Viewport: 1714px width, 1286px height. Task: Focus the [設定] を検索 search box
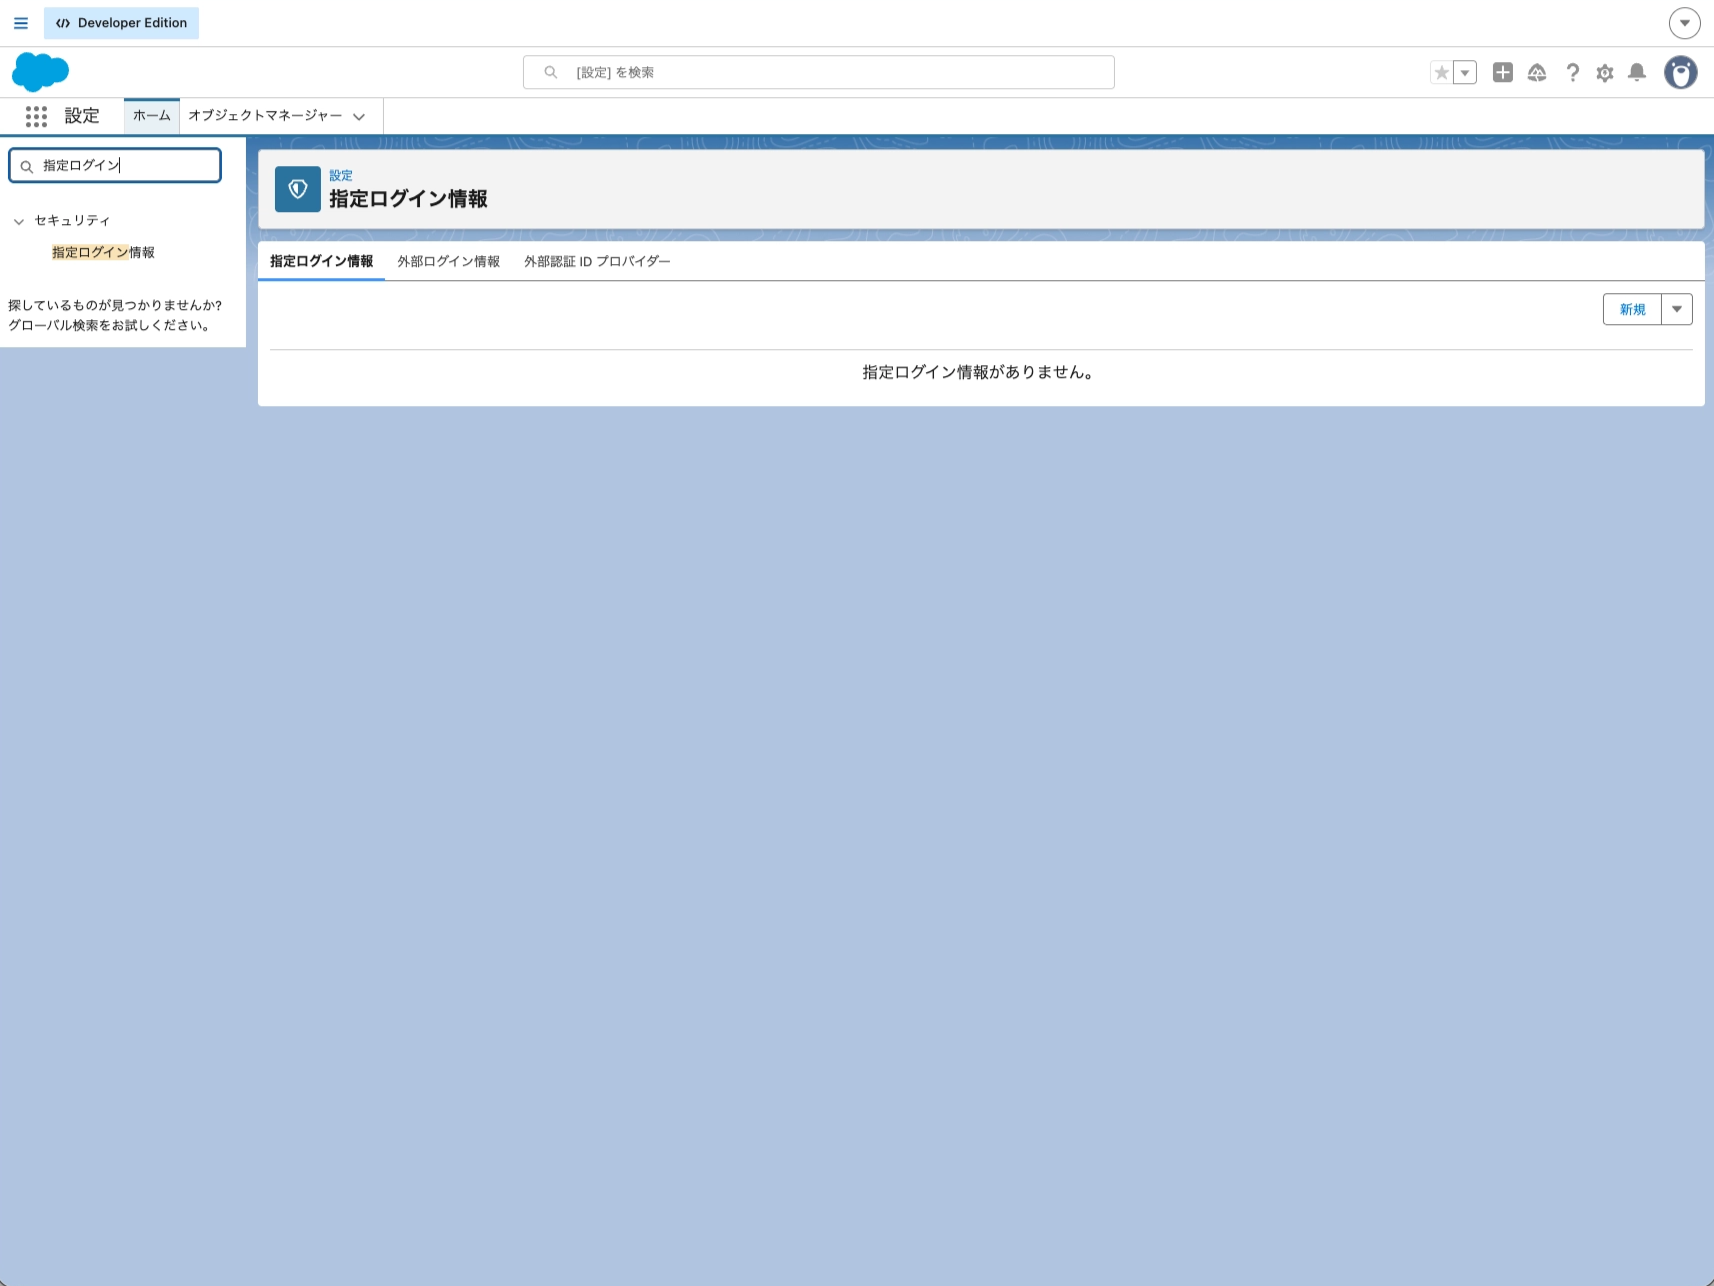[x=818, y=72]
